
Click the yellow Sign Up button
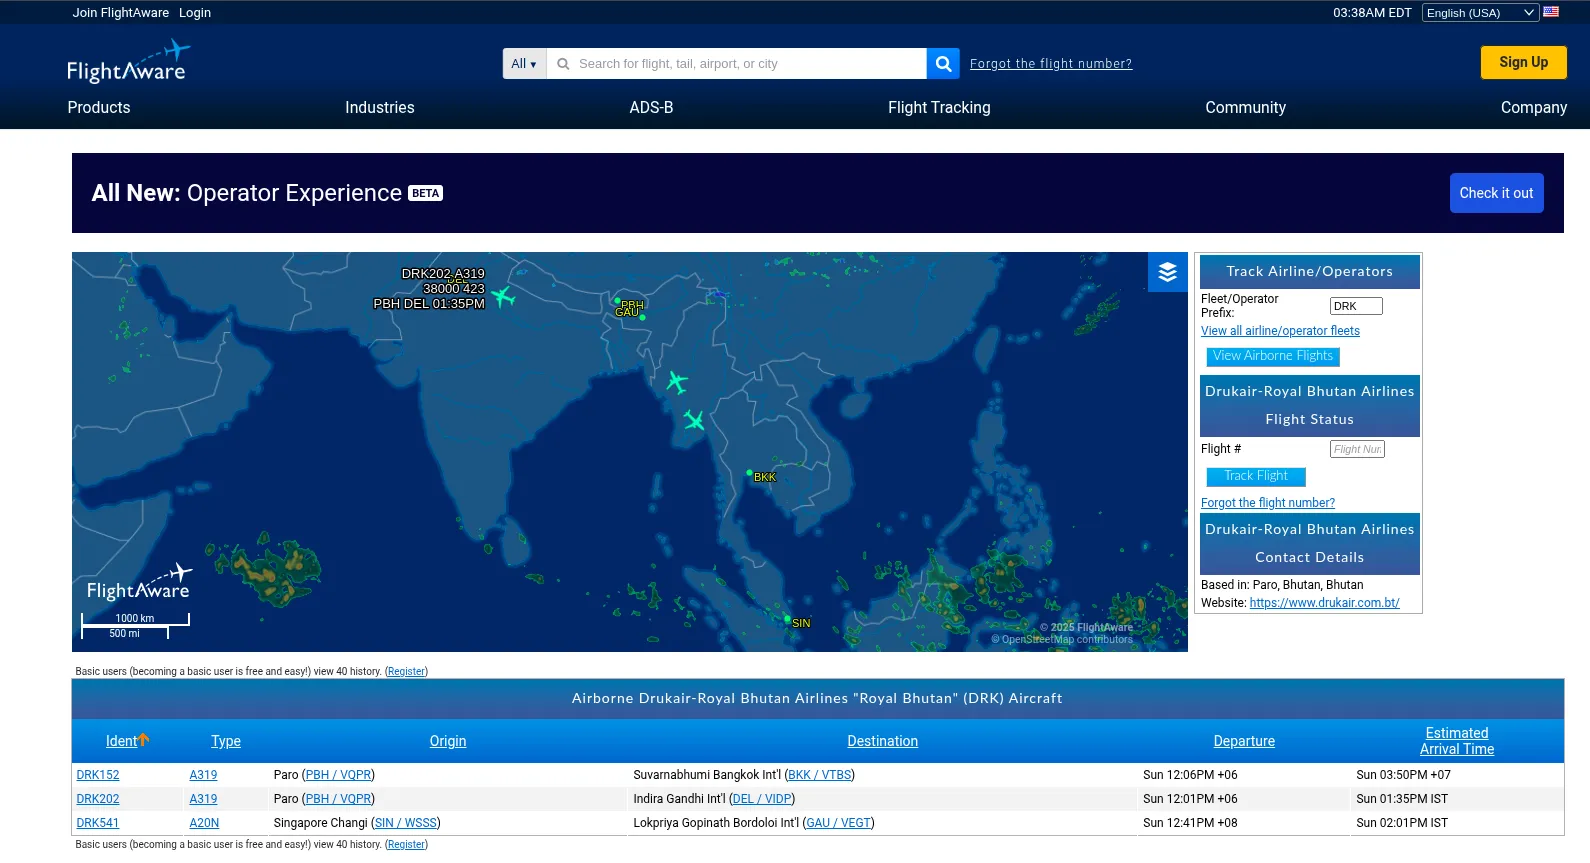point(1523,62)
